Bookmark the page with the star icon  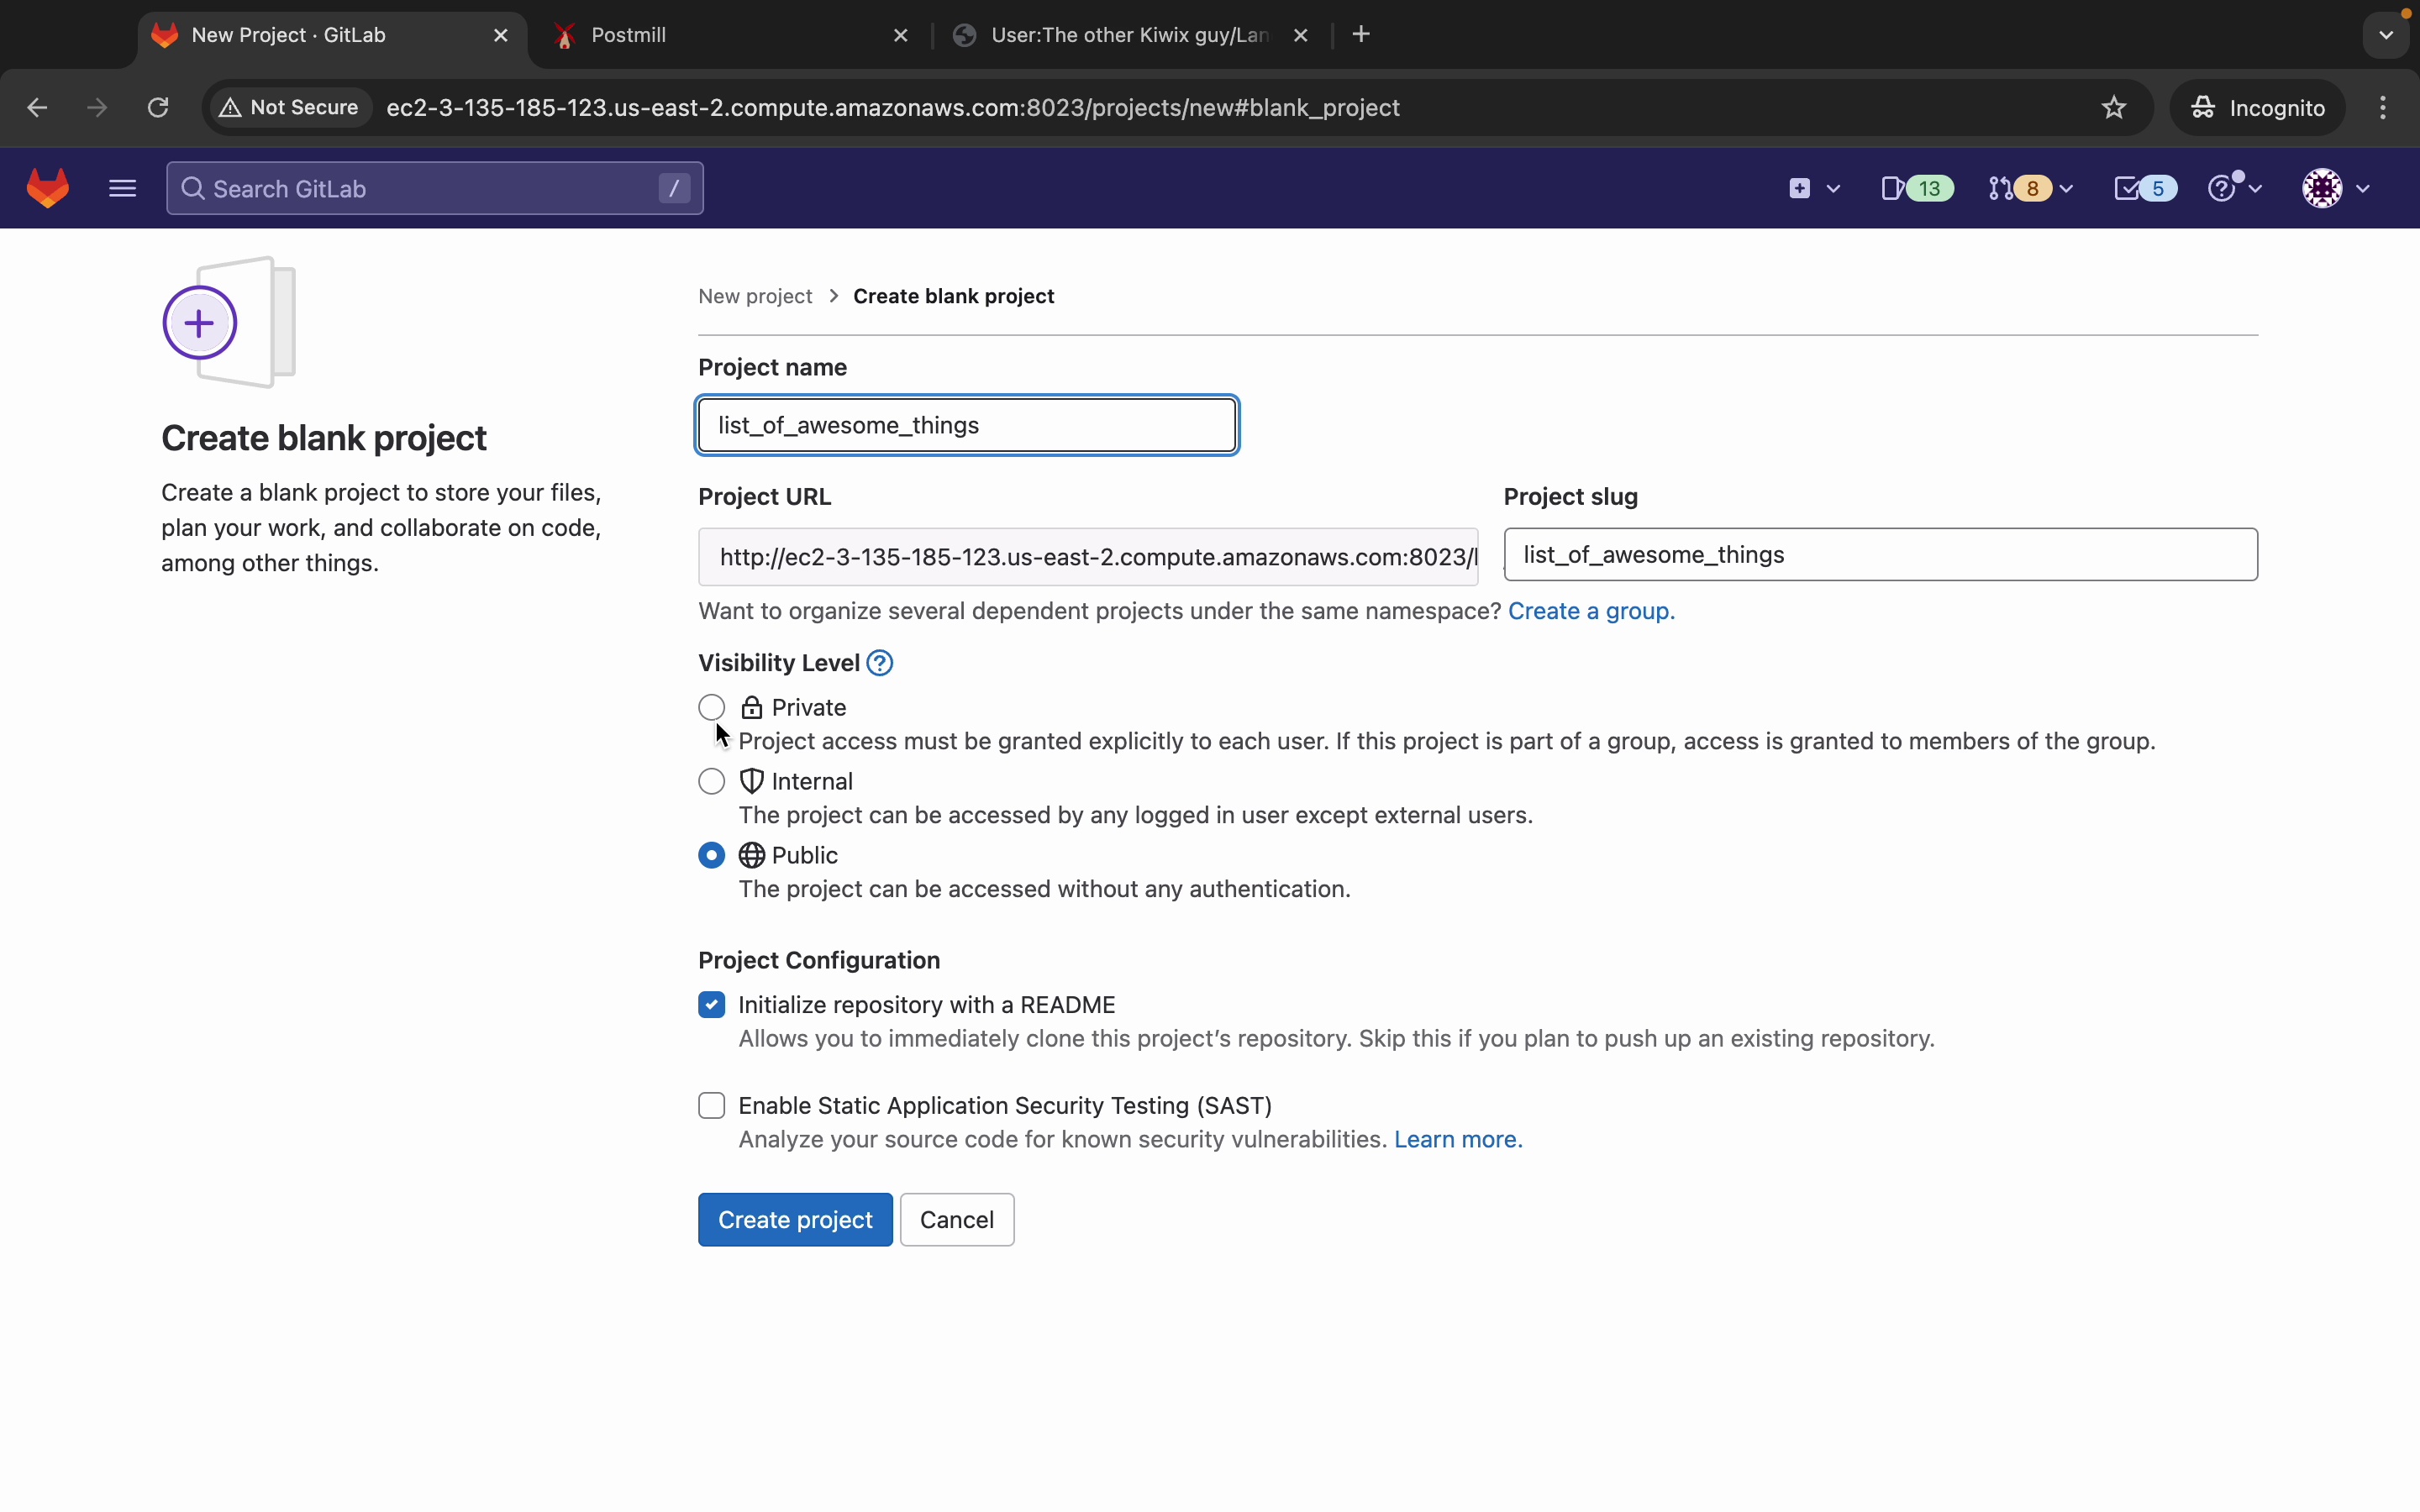(x=2113, y=107)
